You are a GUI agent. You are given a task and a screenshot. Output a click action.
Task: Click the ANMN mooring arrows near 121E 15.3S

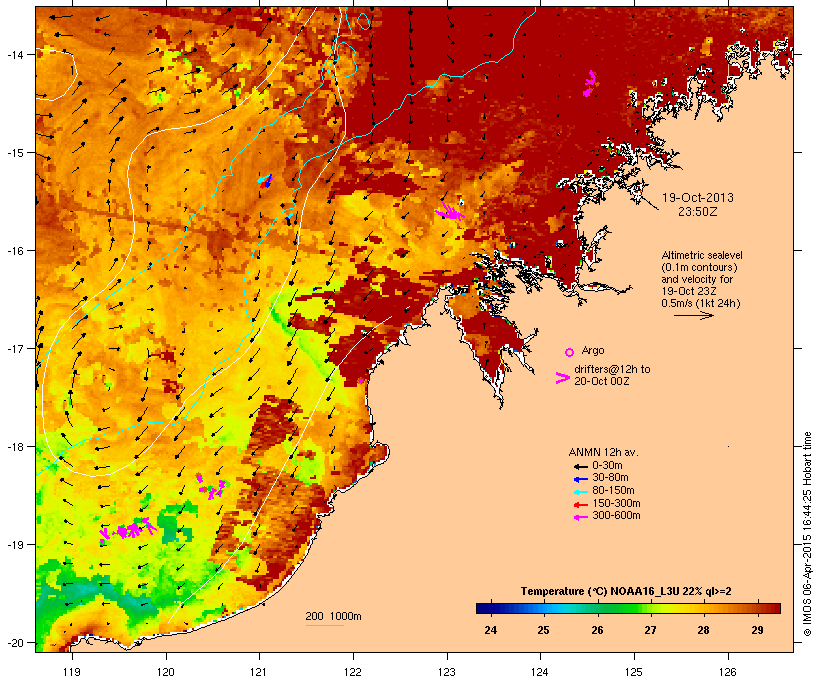(266, 181)
